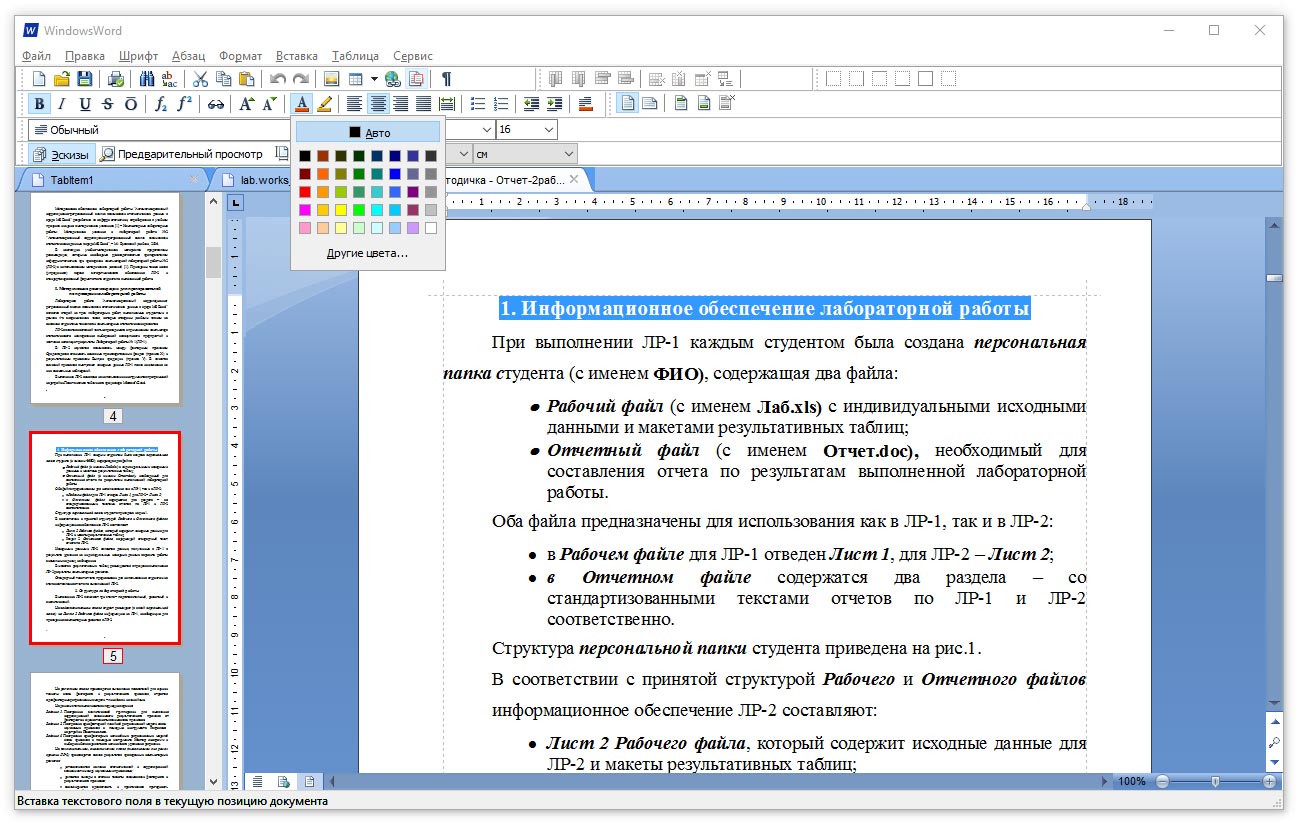Open the Абзац menu
The width and height of the screenshot is (1300, 825).
189,56
